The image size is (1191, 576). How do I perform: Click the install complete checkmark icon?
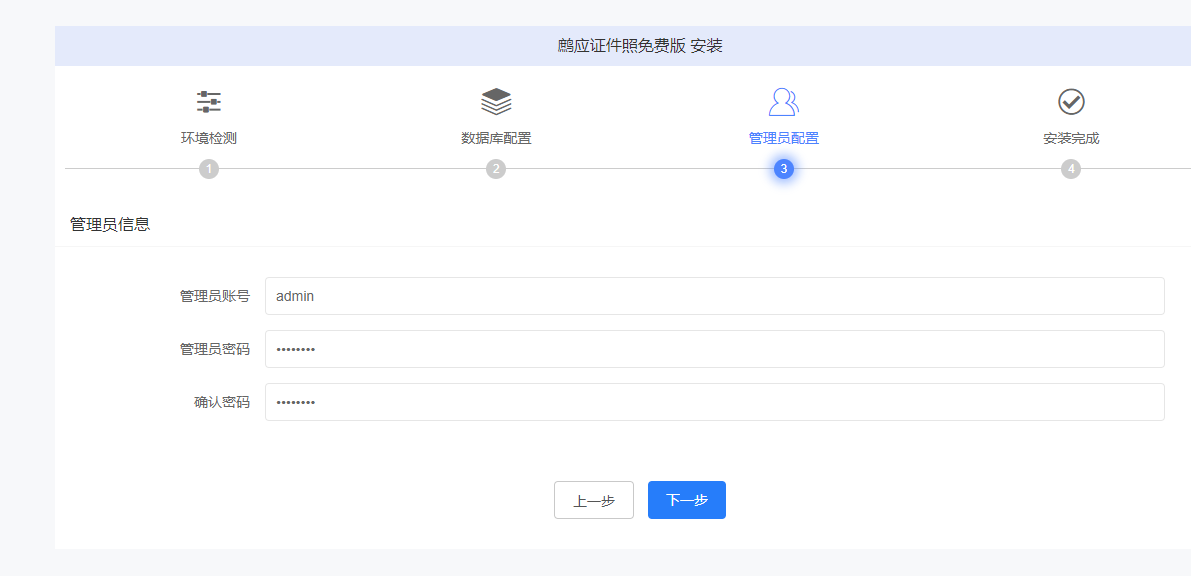click(x=1071, y=101)
